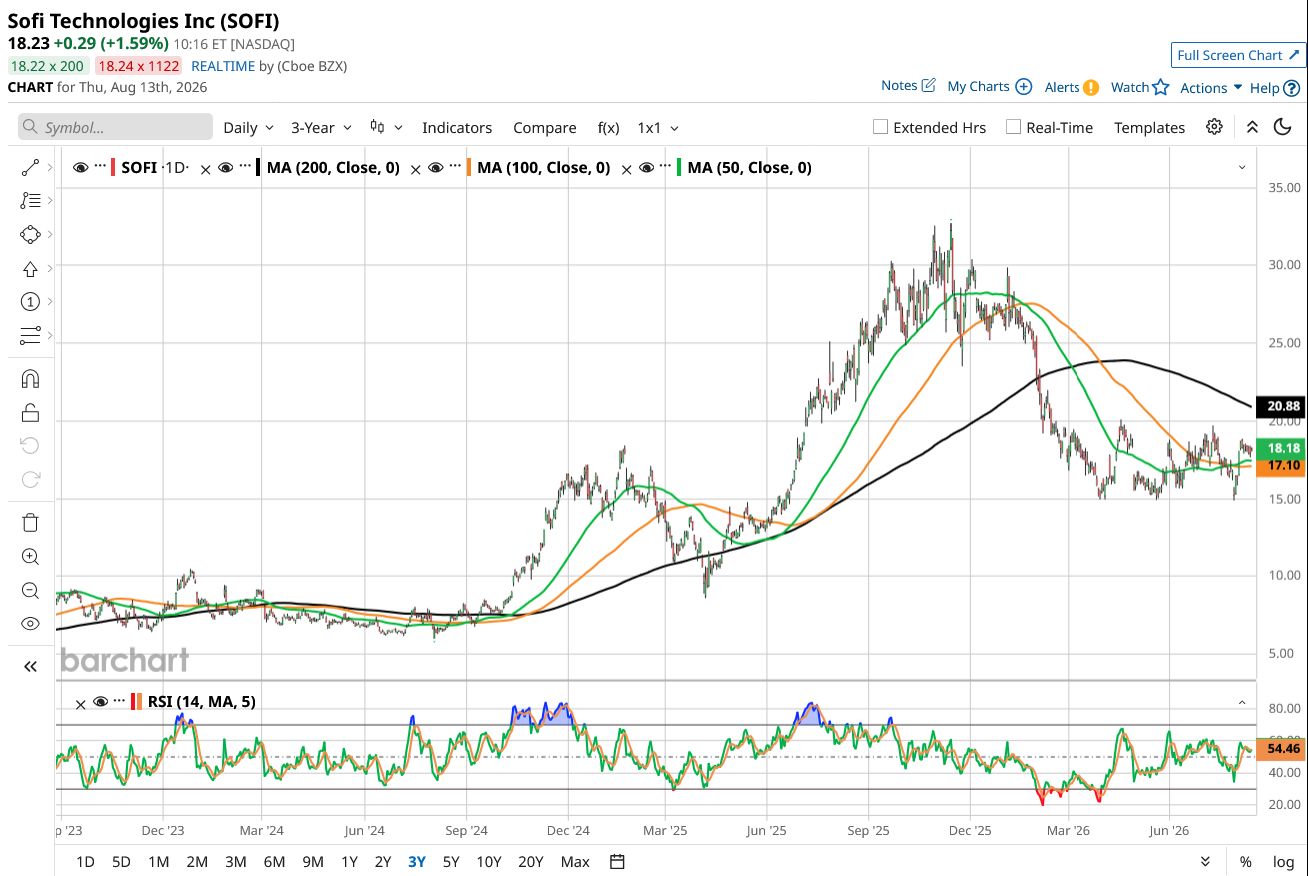The image size is (1308, 876).
Task: Select the 6M time range
Action: tap(274, 862)
